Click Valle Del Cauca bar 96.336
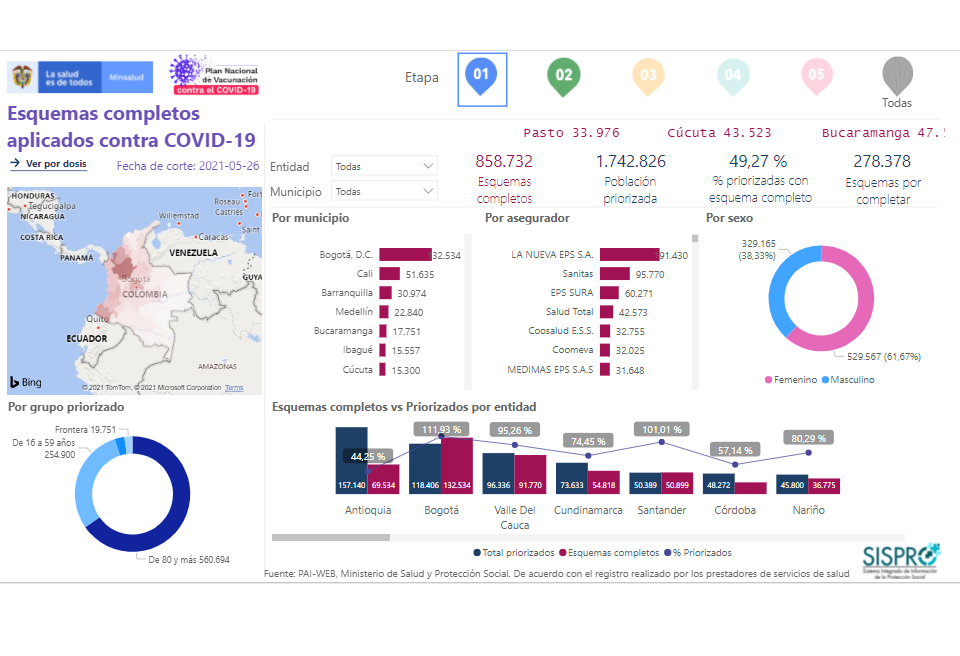This screenshot has width=960, height=656. (498, 473)
